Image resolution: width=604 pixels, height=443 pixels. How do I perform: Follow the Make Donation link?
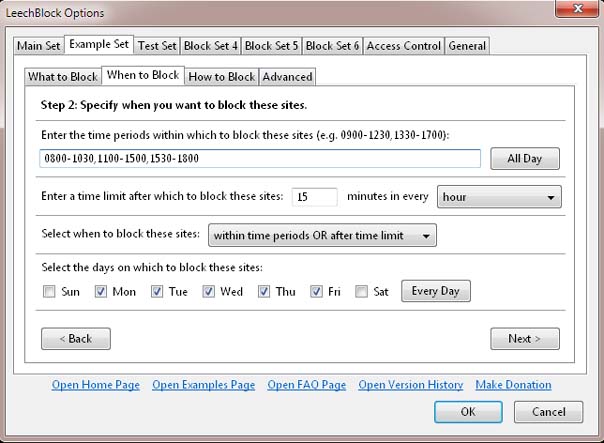point(513,385)
